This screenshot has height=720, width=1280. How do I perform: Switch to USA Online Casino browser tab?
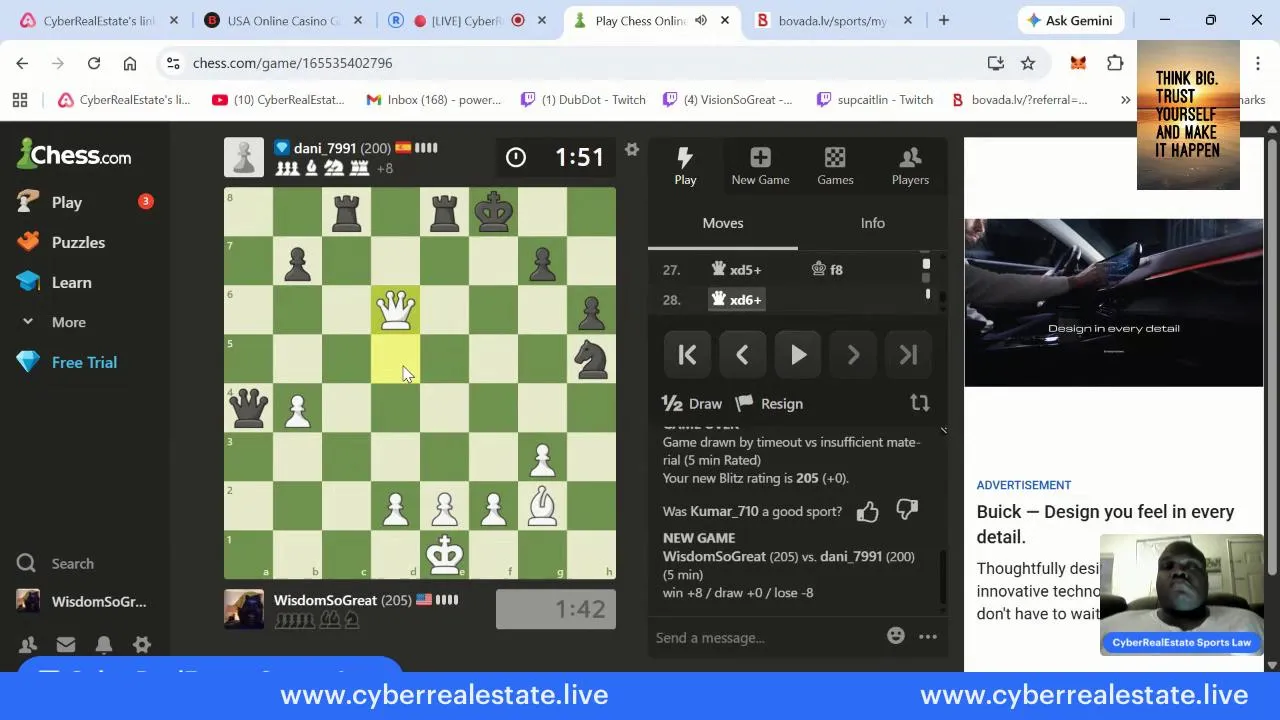282,20
